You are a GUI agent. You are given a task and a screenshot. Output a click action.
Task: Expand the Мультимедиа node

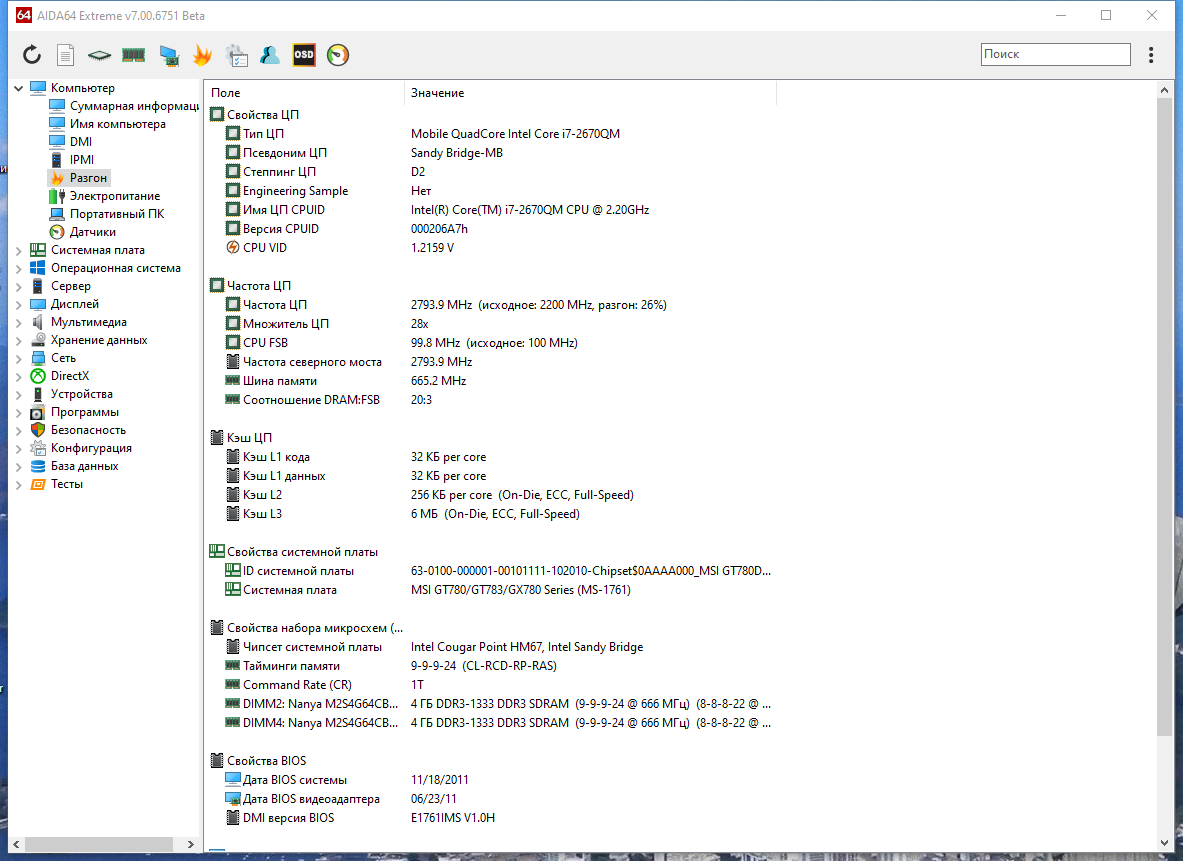18,323
